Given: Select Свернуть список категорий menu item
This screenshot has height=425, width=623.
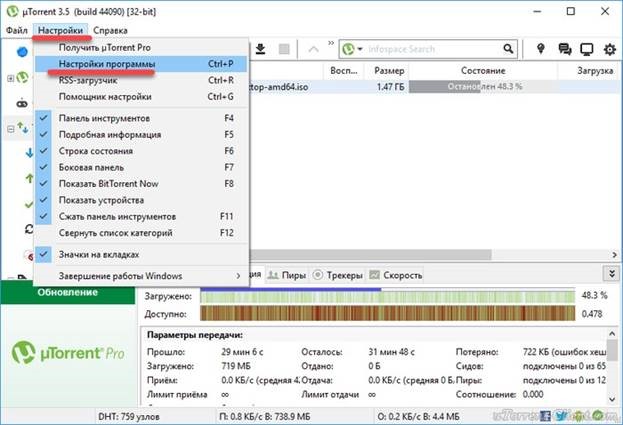Looking at the screenshot, I should [141, 233].
